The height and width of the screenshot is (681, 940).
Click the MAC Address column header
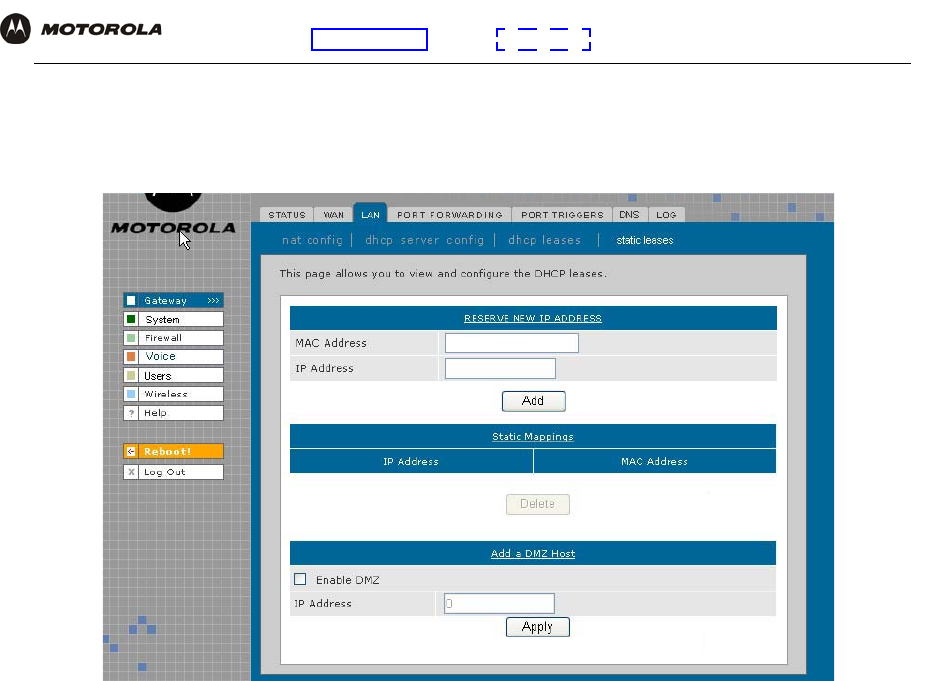(x=655, y=462)
